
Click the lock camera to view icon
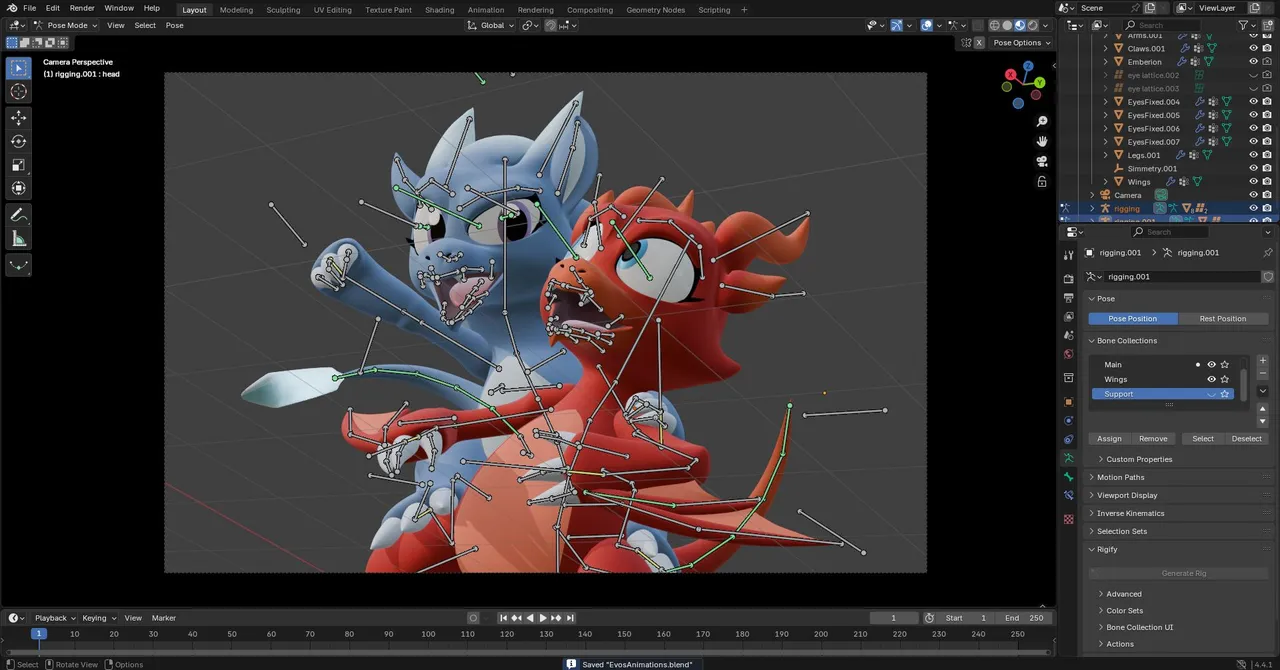pyautogui.click(x=1042, y=181)
